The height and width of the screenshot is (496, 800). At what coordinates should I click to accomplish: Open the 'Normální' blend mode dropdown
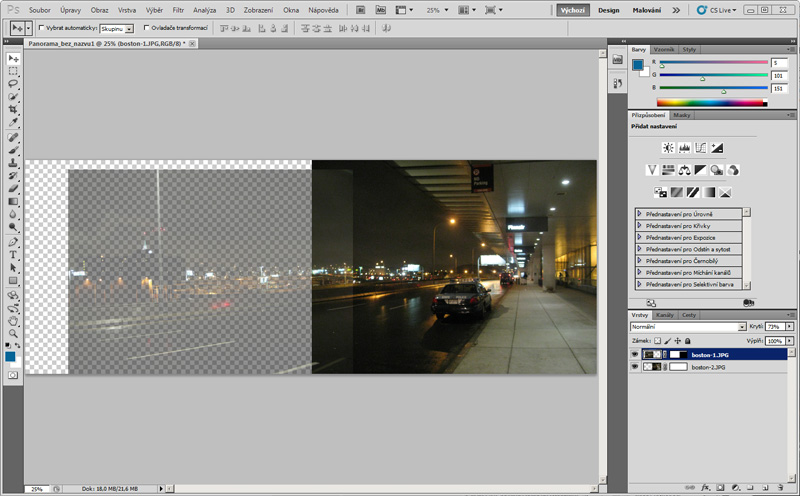coord(688,327)
